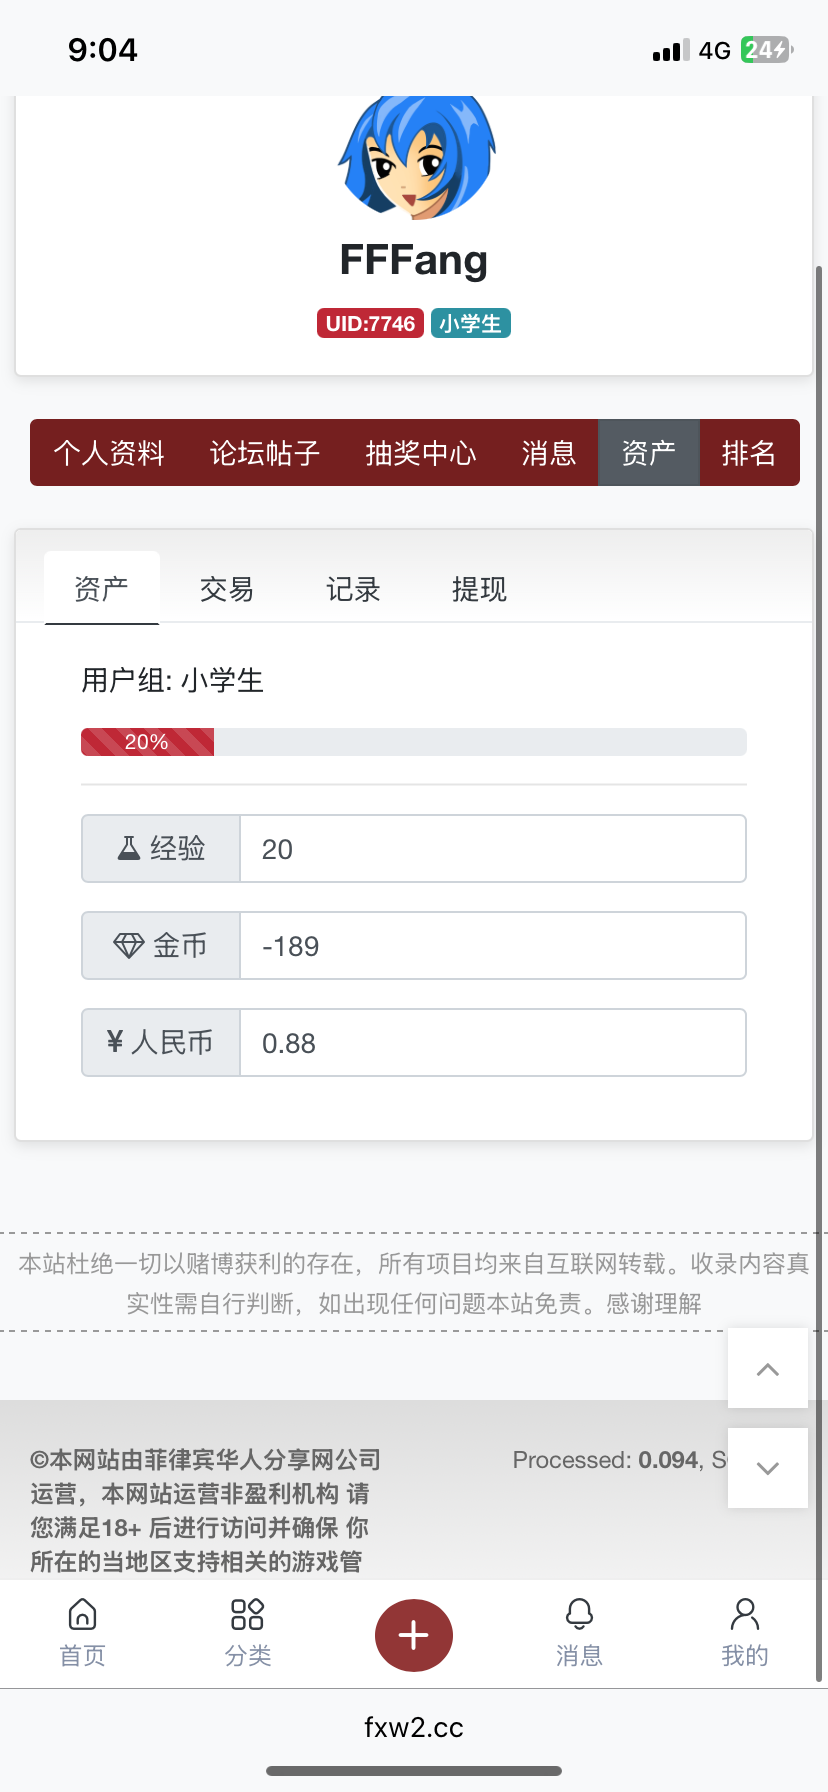
Task: Click the 小学生 user group badge
Action: [x=470, y=323]
